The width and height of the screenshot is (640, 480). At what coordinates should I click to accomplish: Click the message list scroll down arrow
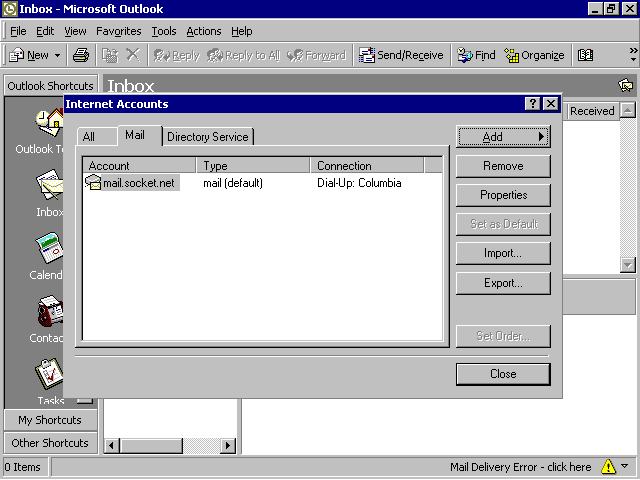coord(628,265)
